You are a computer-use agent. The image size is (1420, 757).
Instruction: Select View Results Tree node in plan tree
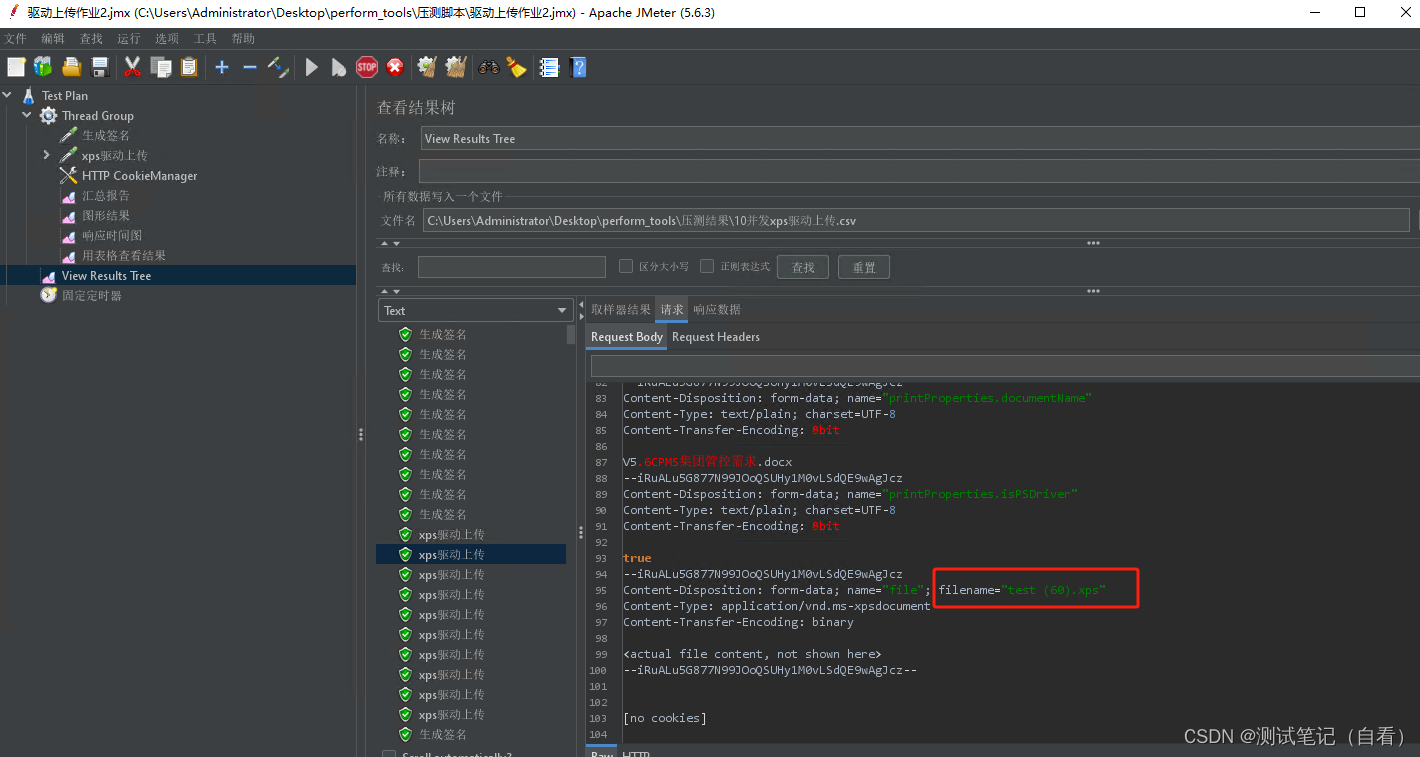106,276
